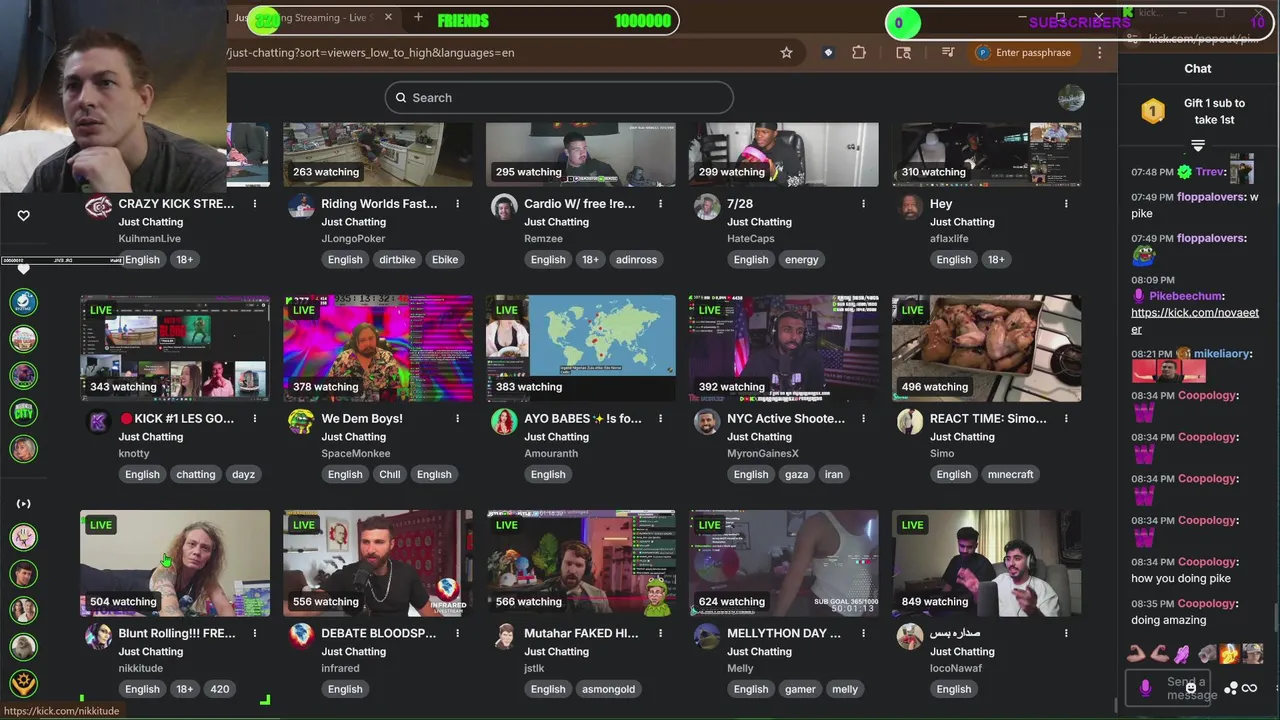Open options menu for KICK #1 LES GO stream
The image size is (1280, 720).
click(x=255, y=419)
